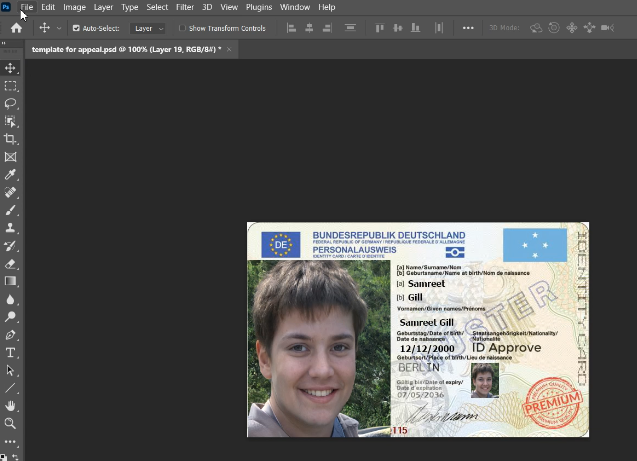Open the Layer auto-select dropdown

click(x=148, y=28)
